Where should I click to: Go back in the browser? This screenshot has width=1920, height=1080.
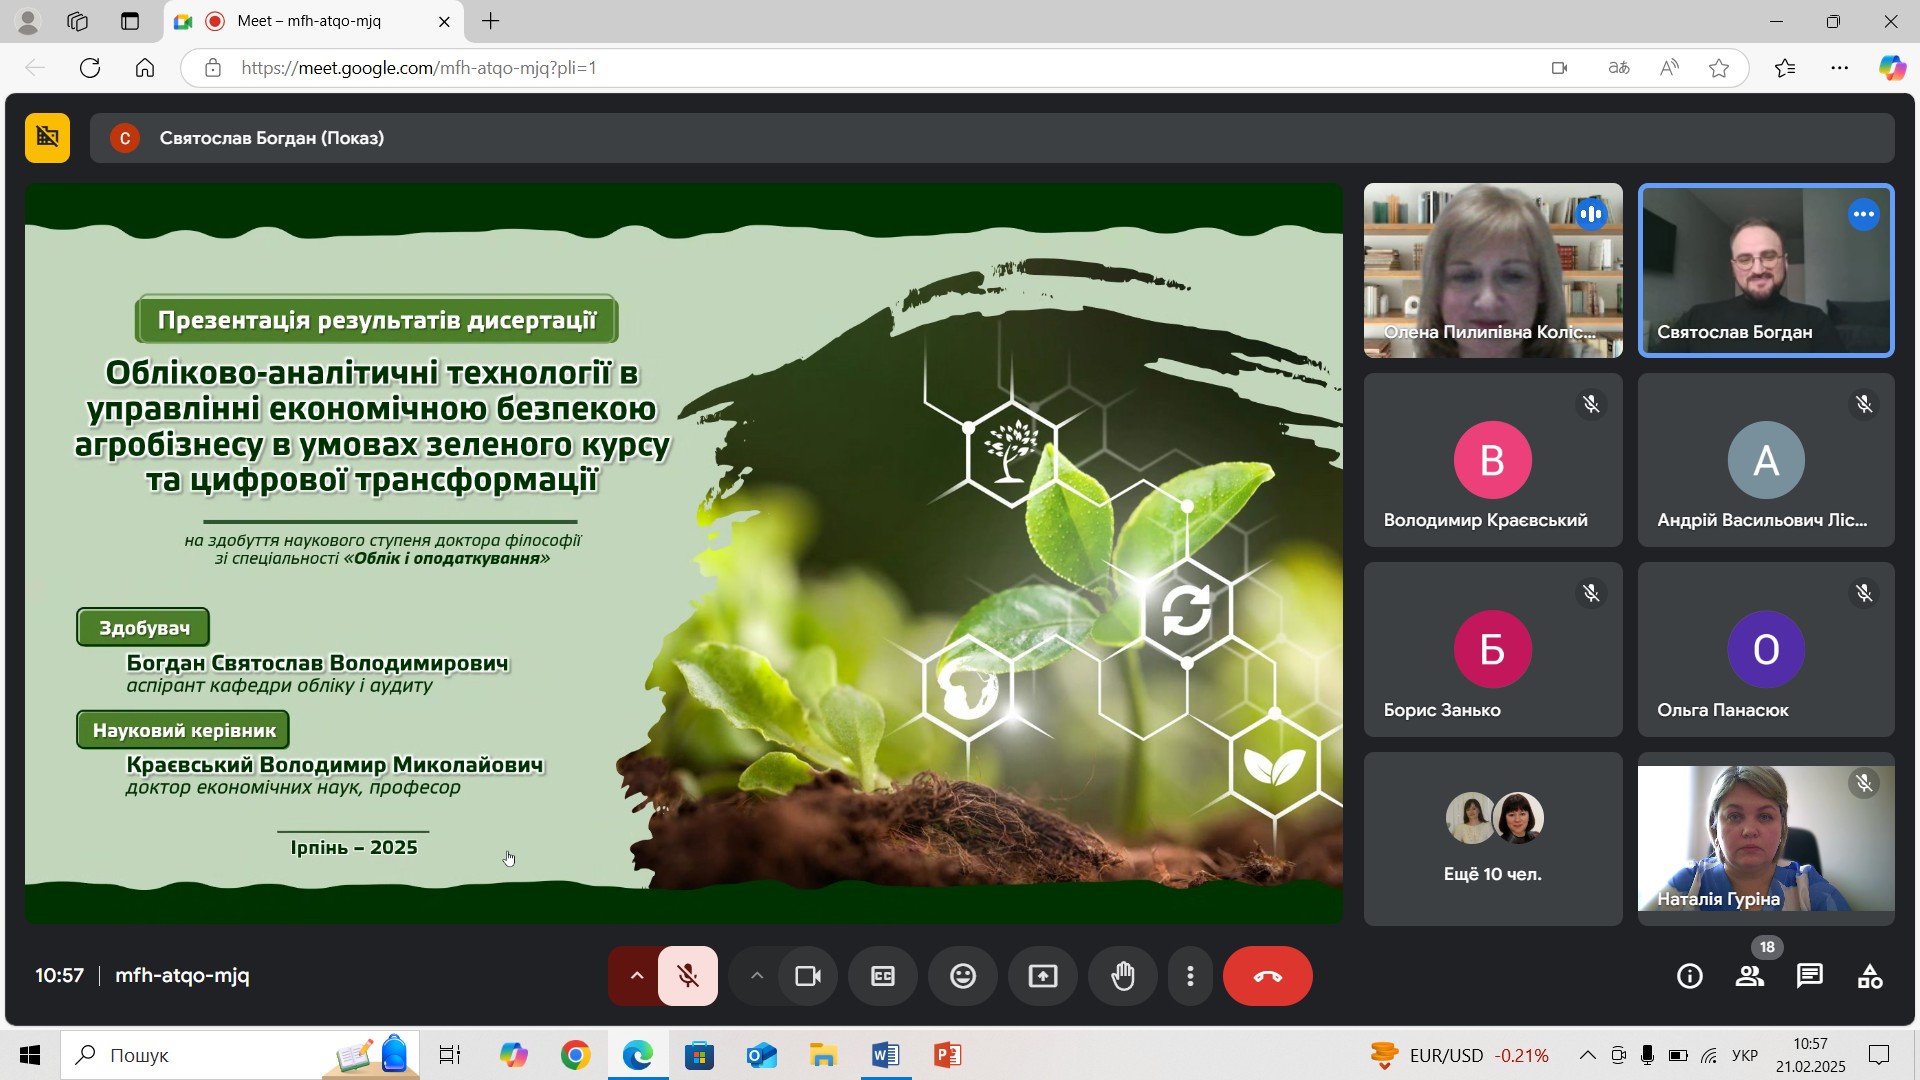click(35, 68)
